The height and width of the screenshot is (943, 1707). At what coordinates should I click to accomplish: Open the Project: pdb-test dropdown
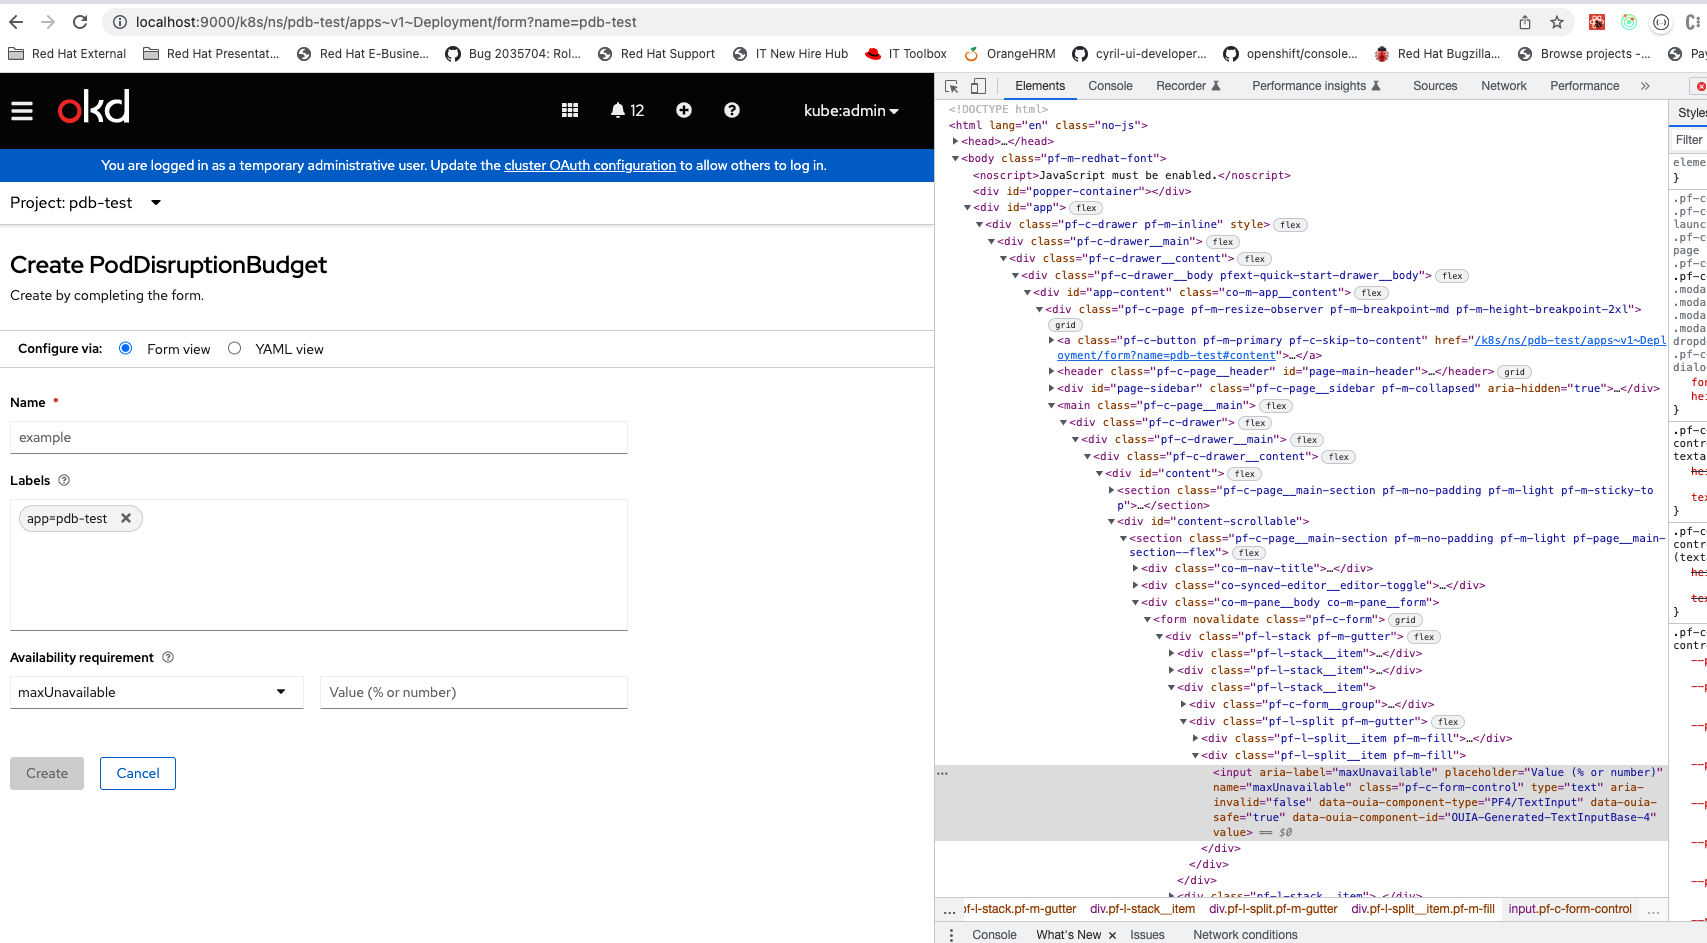coord(86,203)
